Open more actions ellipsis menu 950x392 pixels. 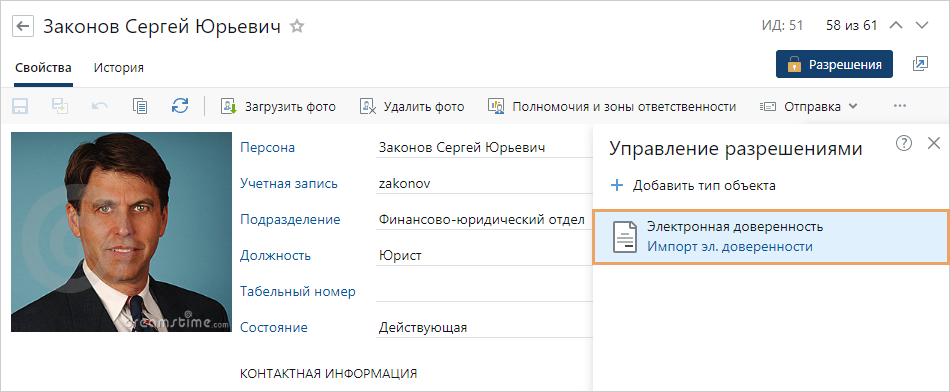tap(900, 106)
